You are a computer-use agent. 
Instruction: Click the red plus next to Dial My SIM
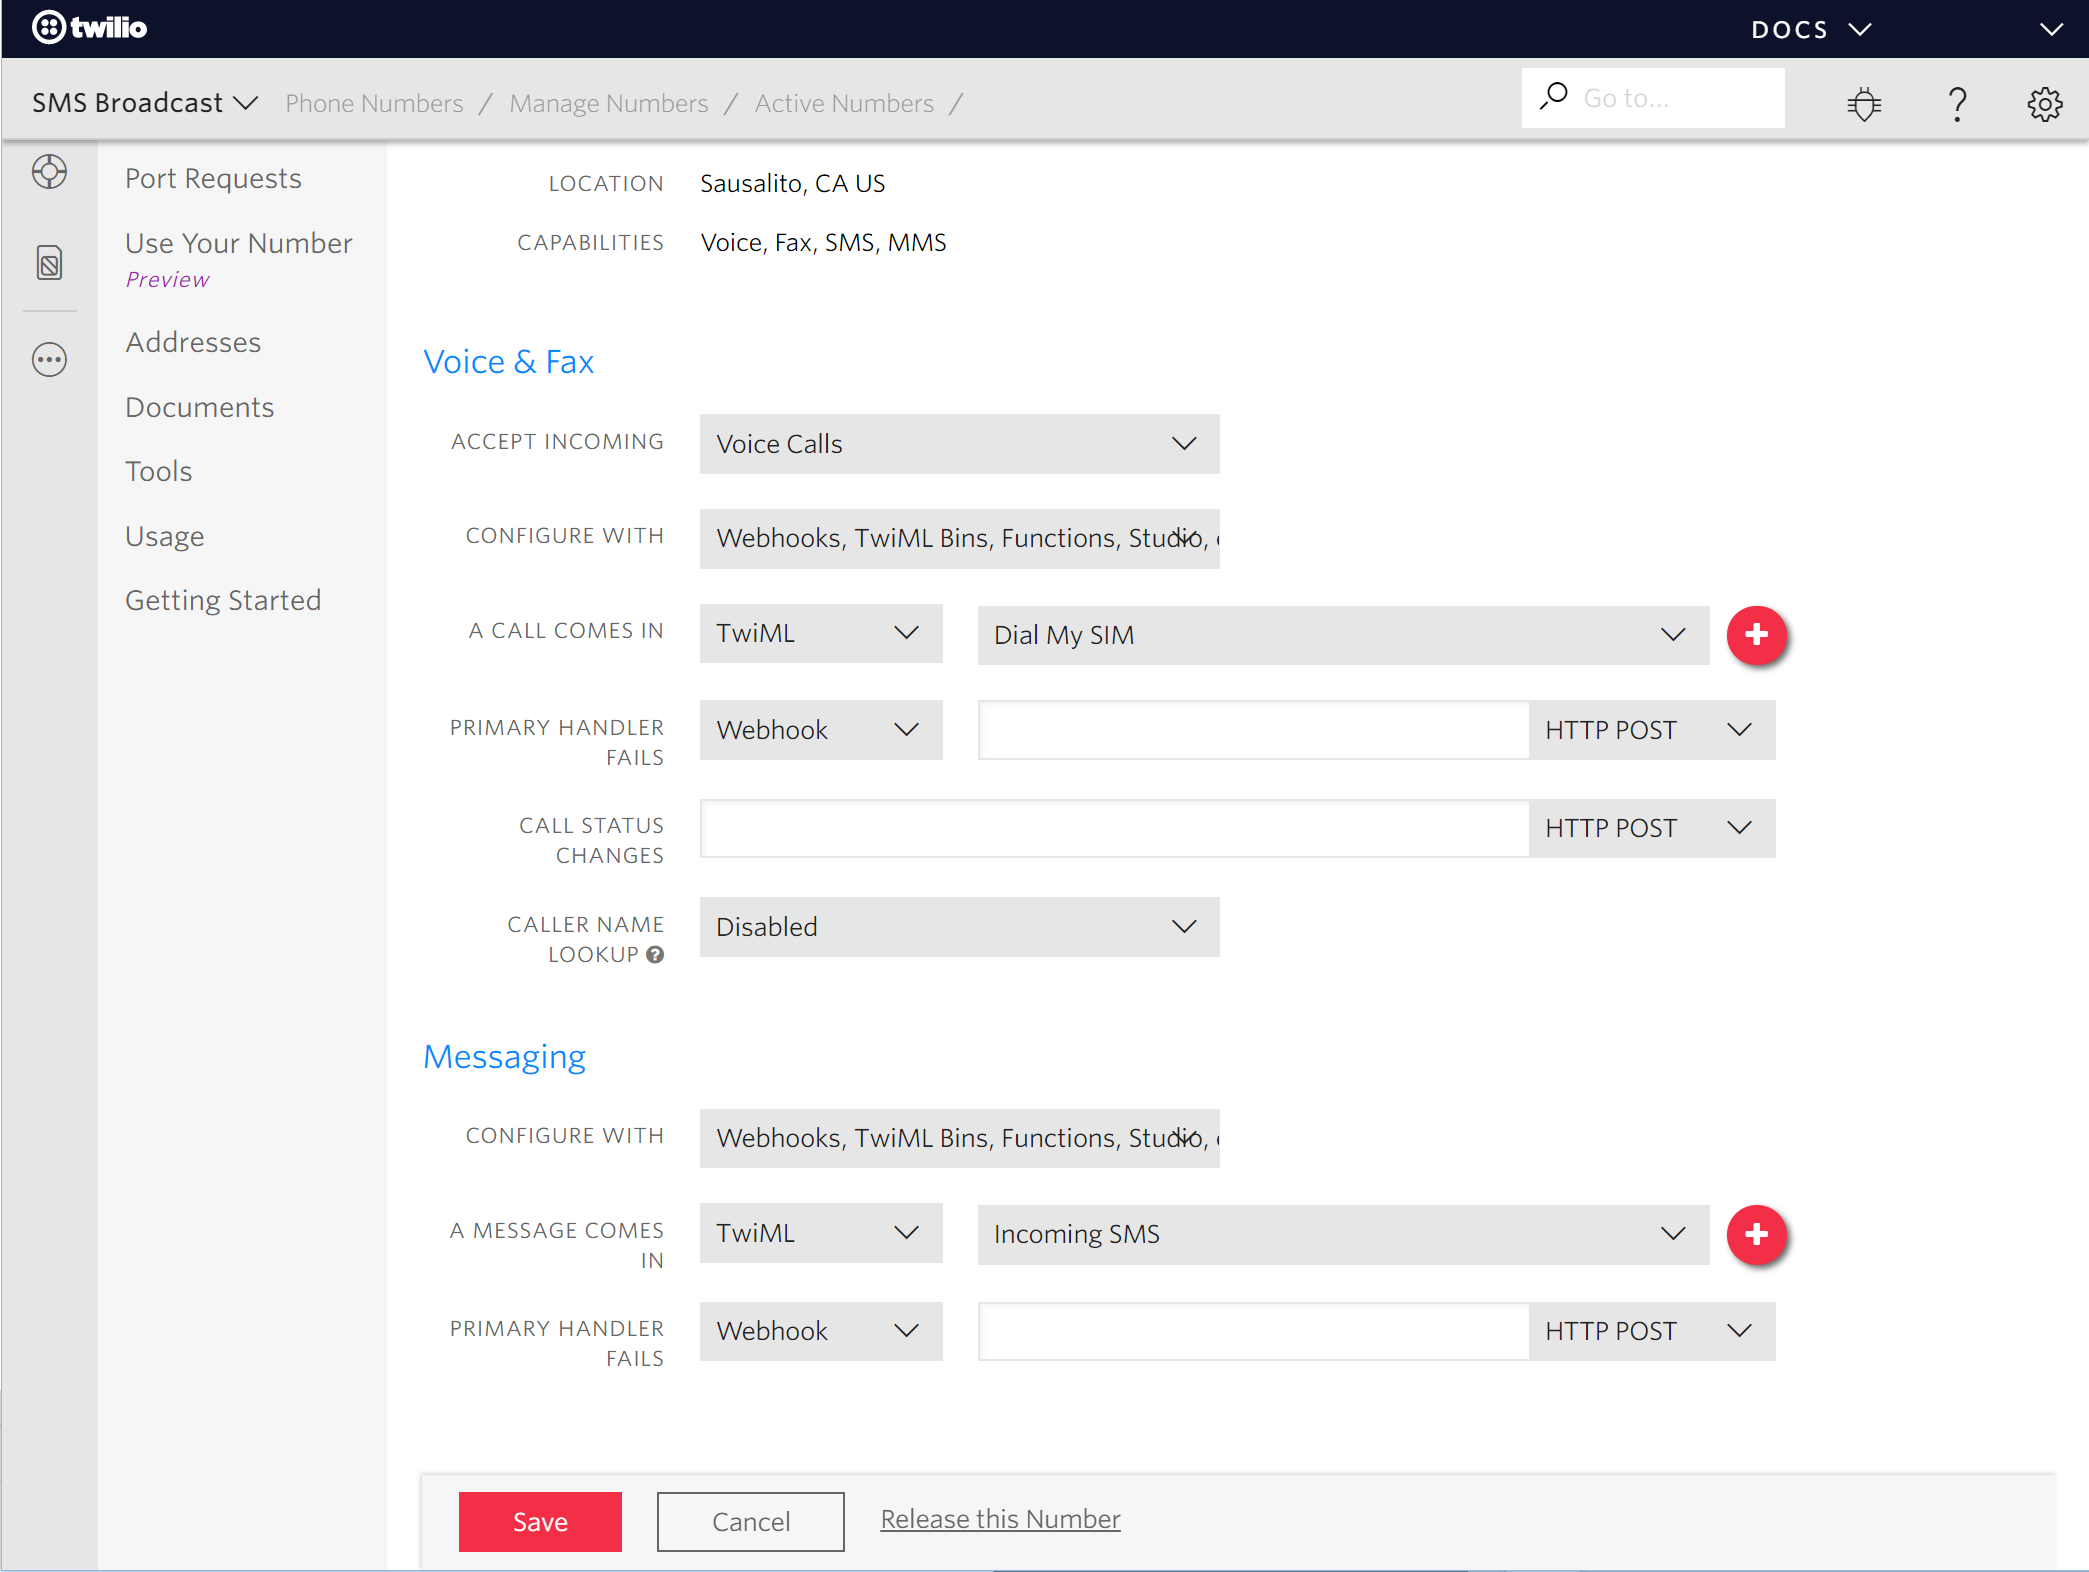(1757, 635)
